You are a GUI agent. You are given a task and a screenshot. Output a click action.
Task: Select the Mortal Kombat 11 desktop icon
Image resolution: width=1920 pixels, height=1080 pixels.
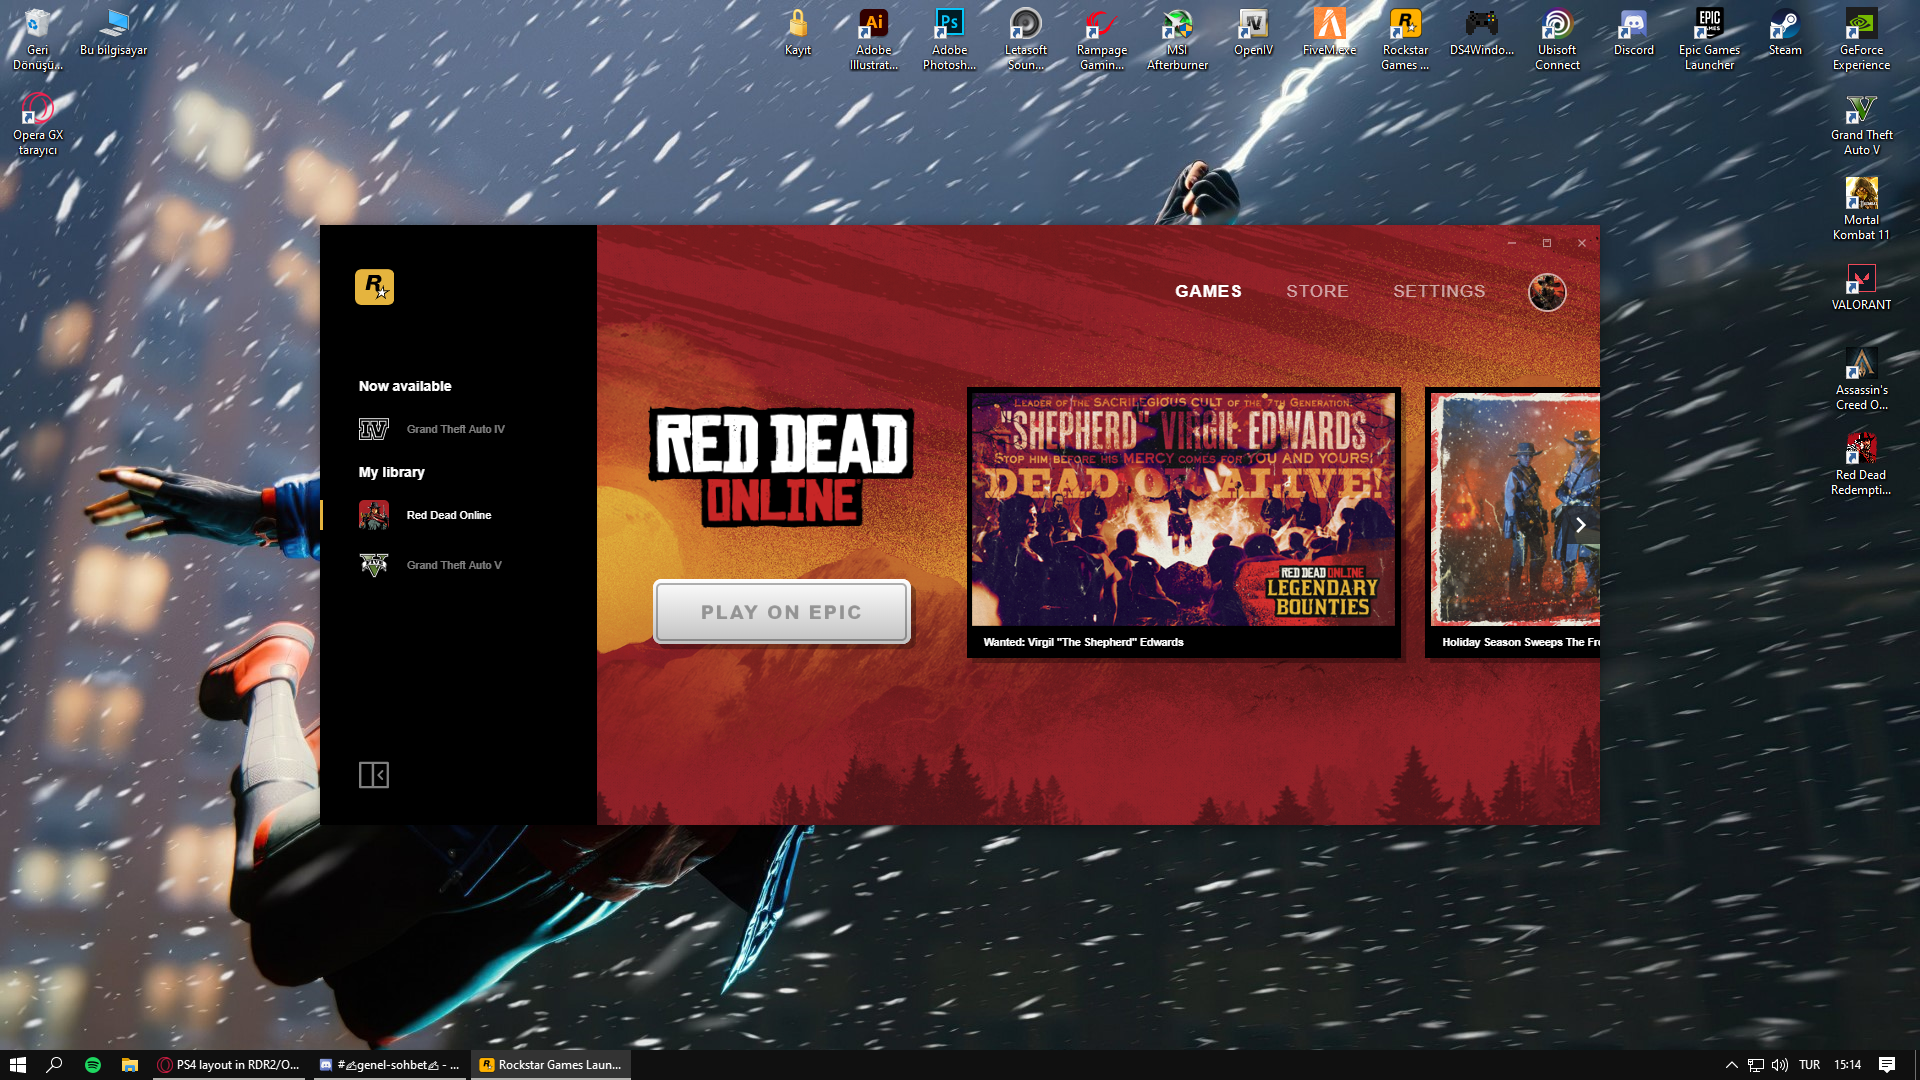1861,209
